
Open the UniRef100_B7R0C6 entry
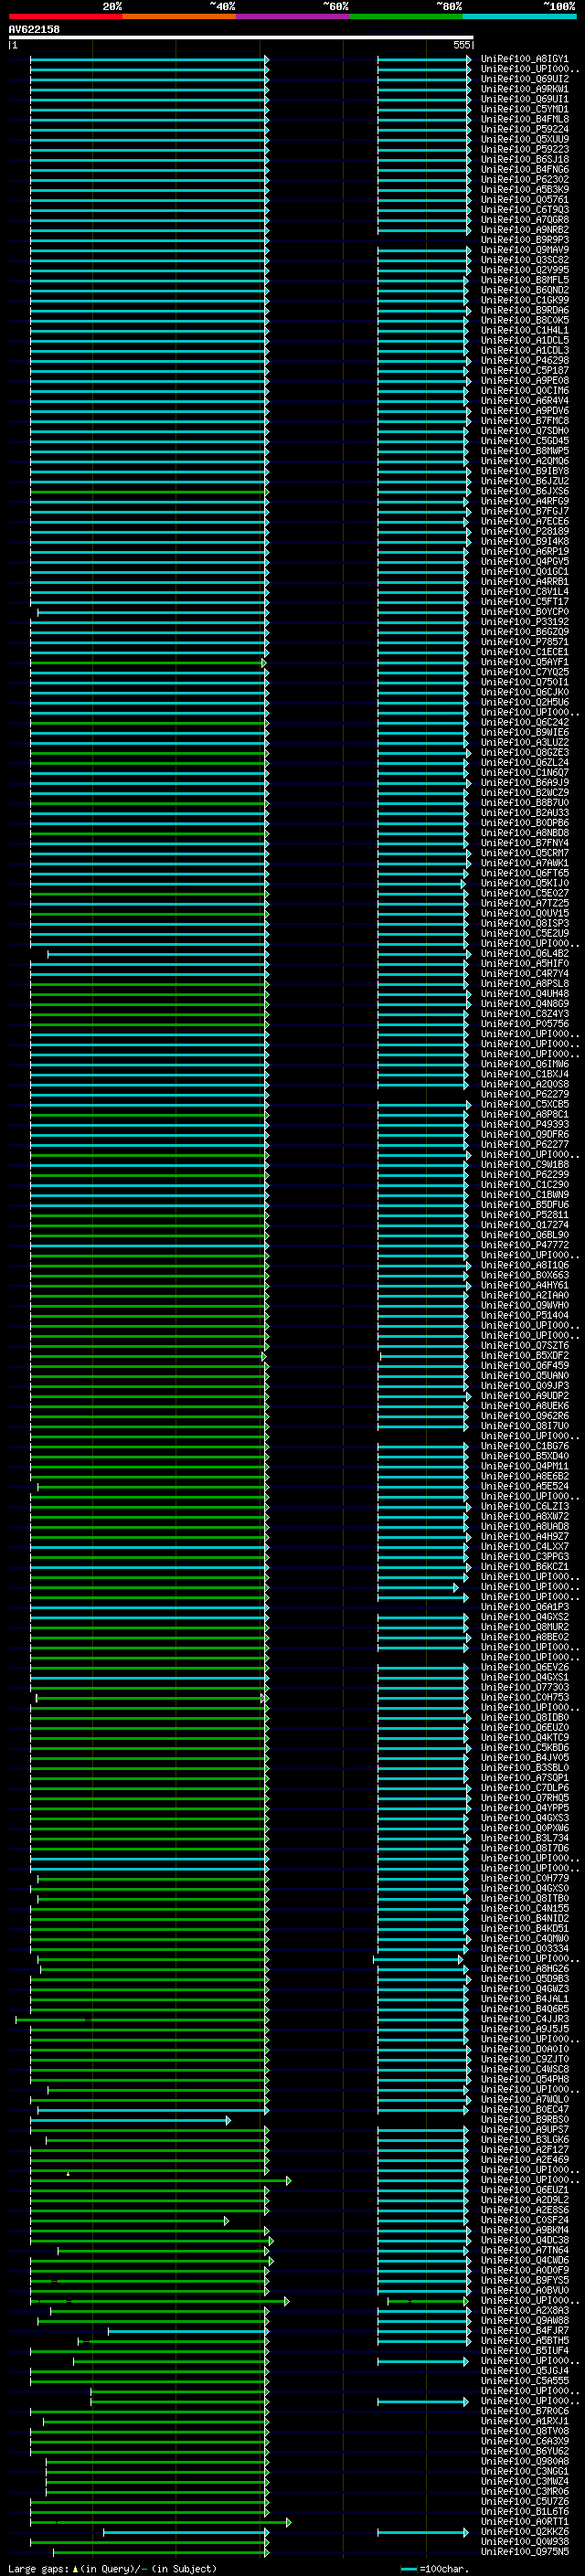524,2411
